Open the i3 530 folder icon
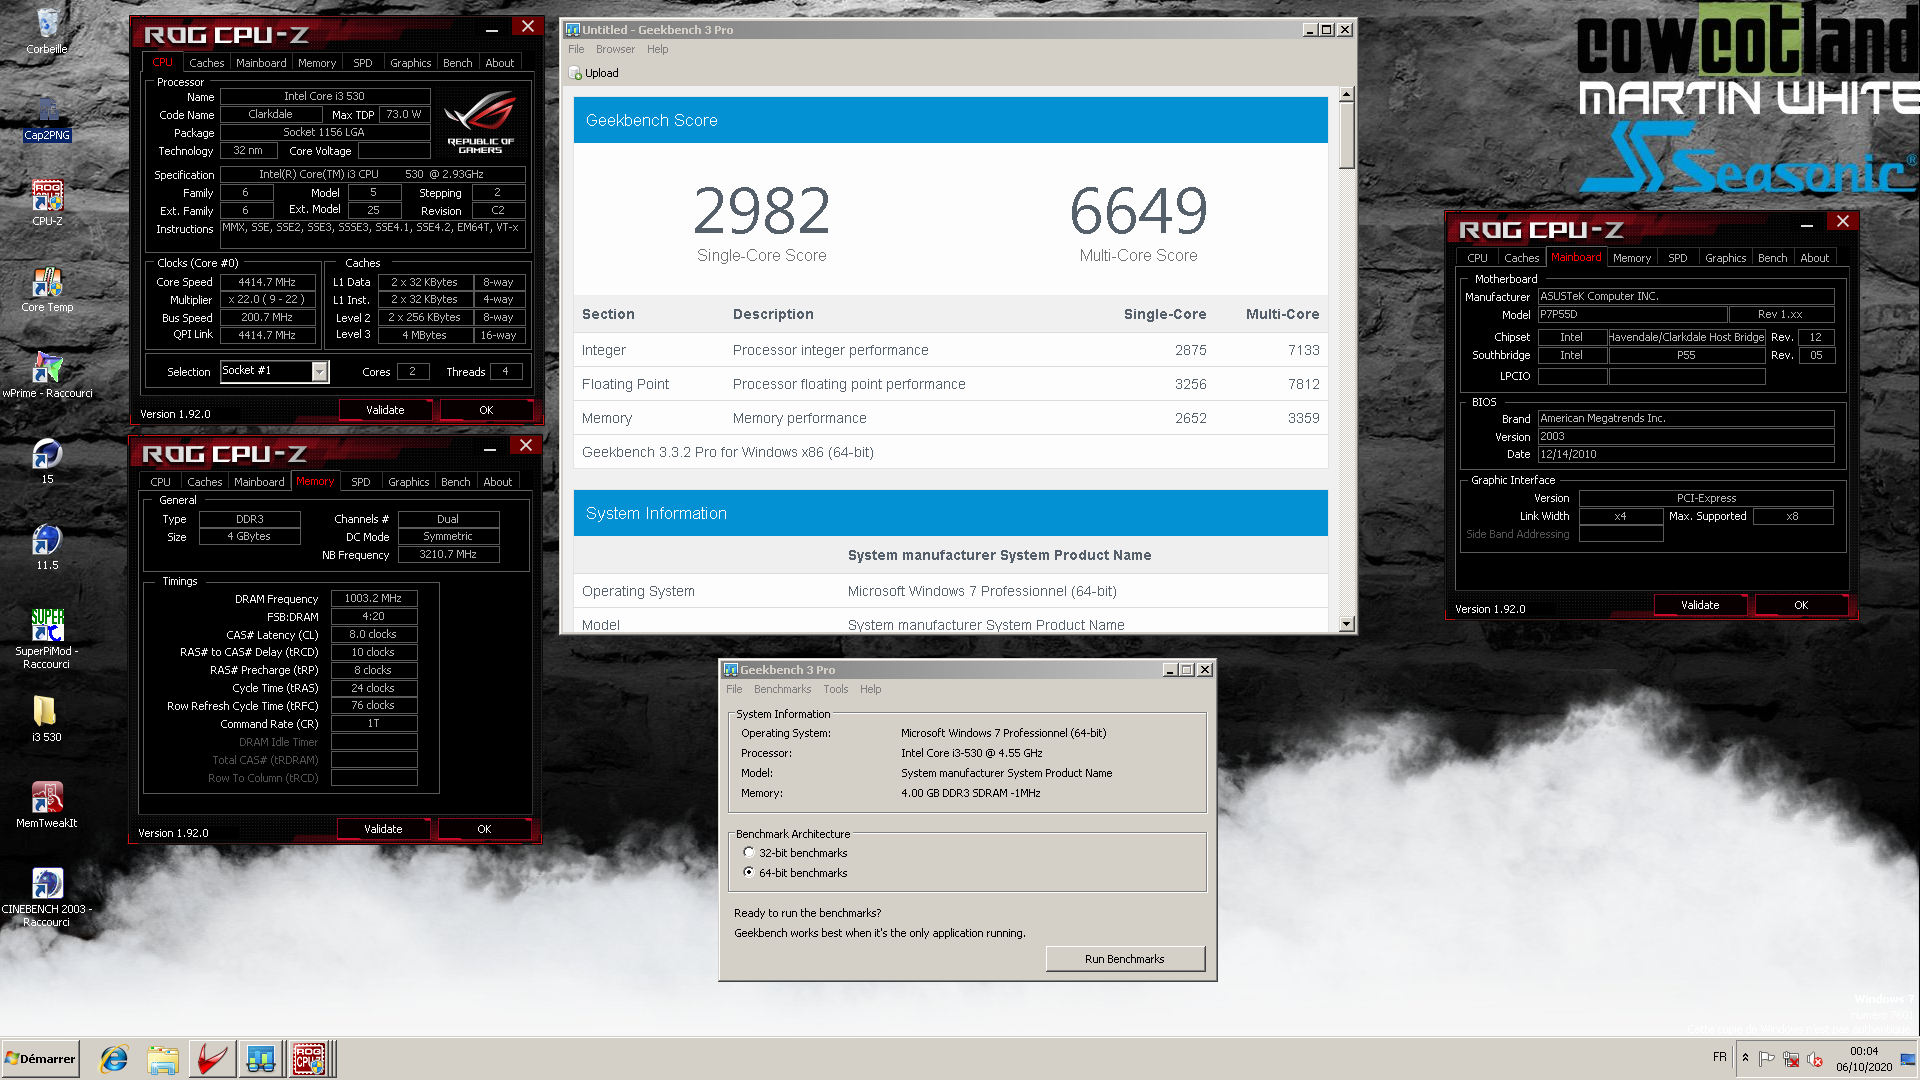 (46, 719)
